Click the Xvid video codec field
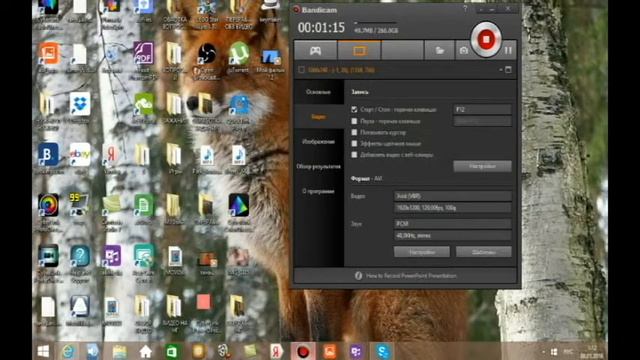 point(453,196)
